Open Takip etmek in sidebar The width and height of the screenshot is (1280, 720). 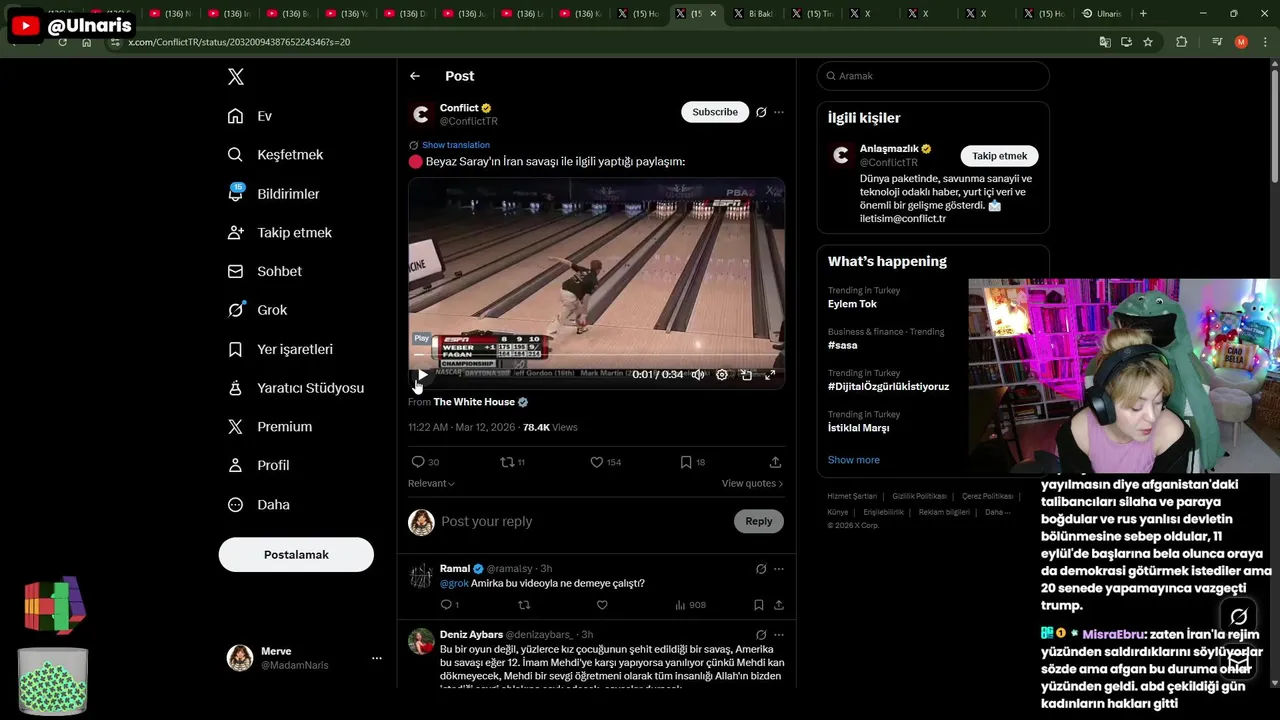pyautogui.click(x=279, y=232)
